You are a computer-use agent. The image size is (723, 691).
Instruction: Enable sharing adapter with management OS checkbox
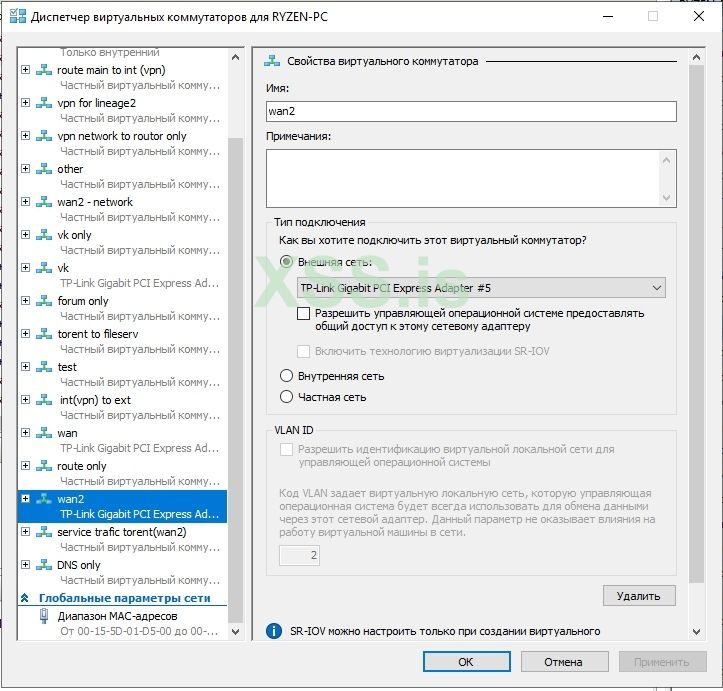pyautogui.click(x=303, y=313)
